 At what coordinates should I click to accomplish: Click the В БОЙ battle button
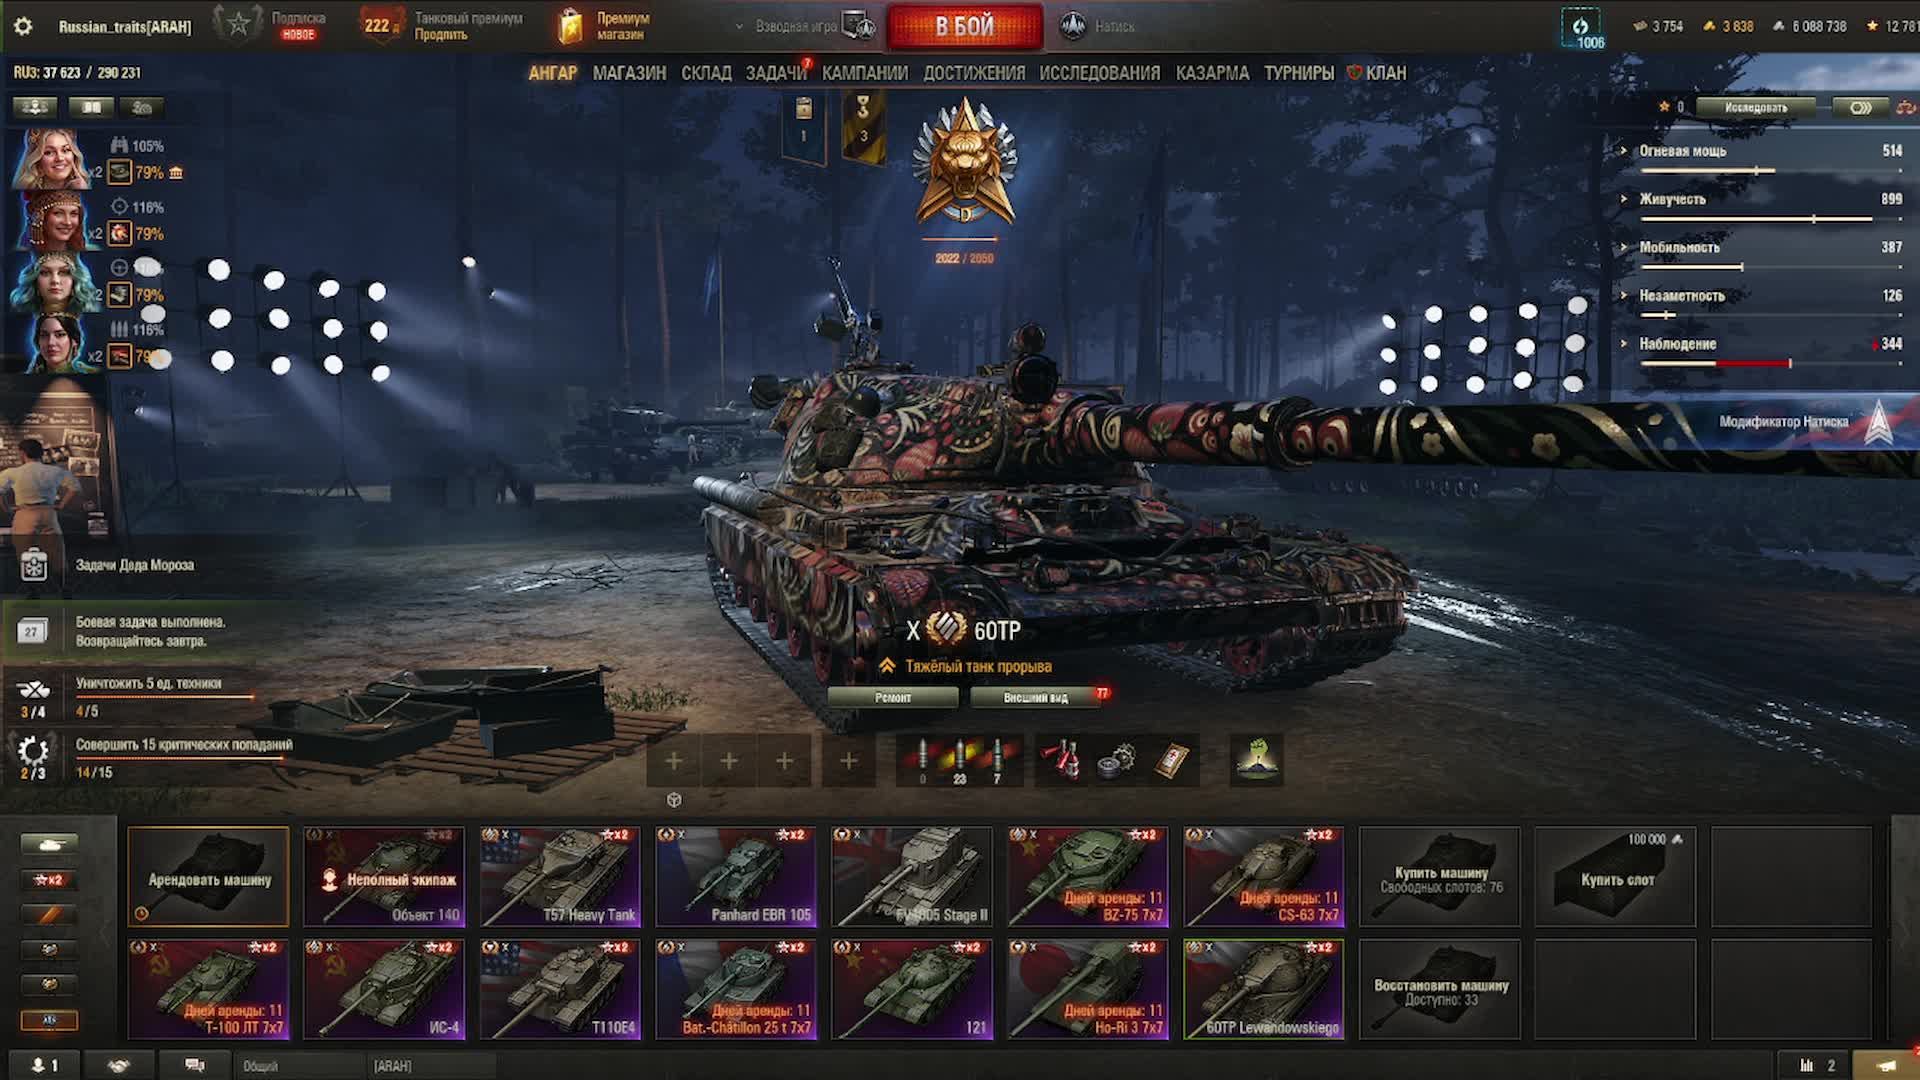(965, 27)
